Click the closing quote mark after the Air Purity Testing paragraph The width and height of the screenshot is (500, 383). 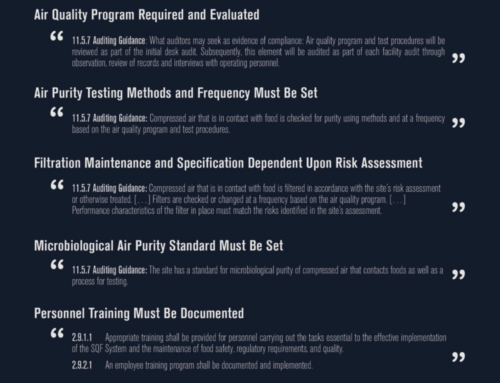point(458,123)
